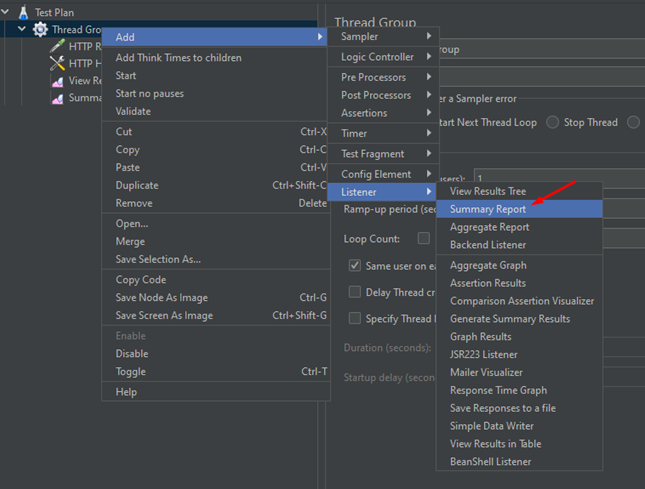Click the Thread Group gear icon
Screen dimensions: 645x489
[x=40, y=29]
